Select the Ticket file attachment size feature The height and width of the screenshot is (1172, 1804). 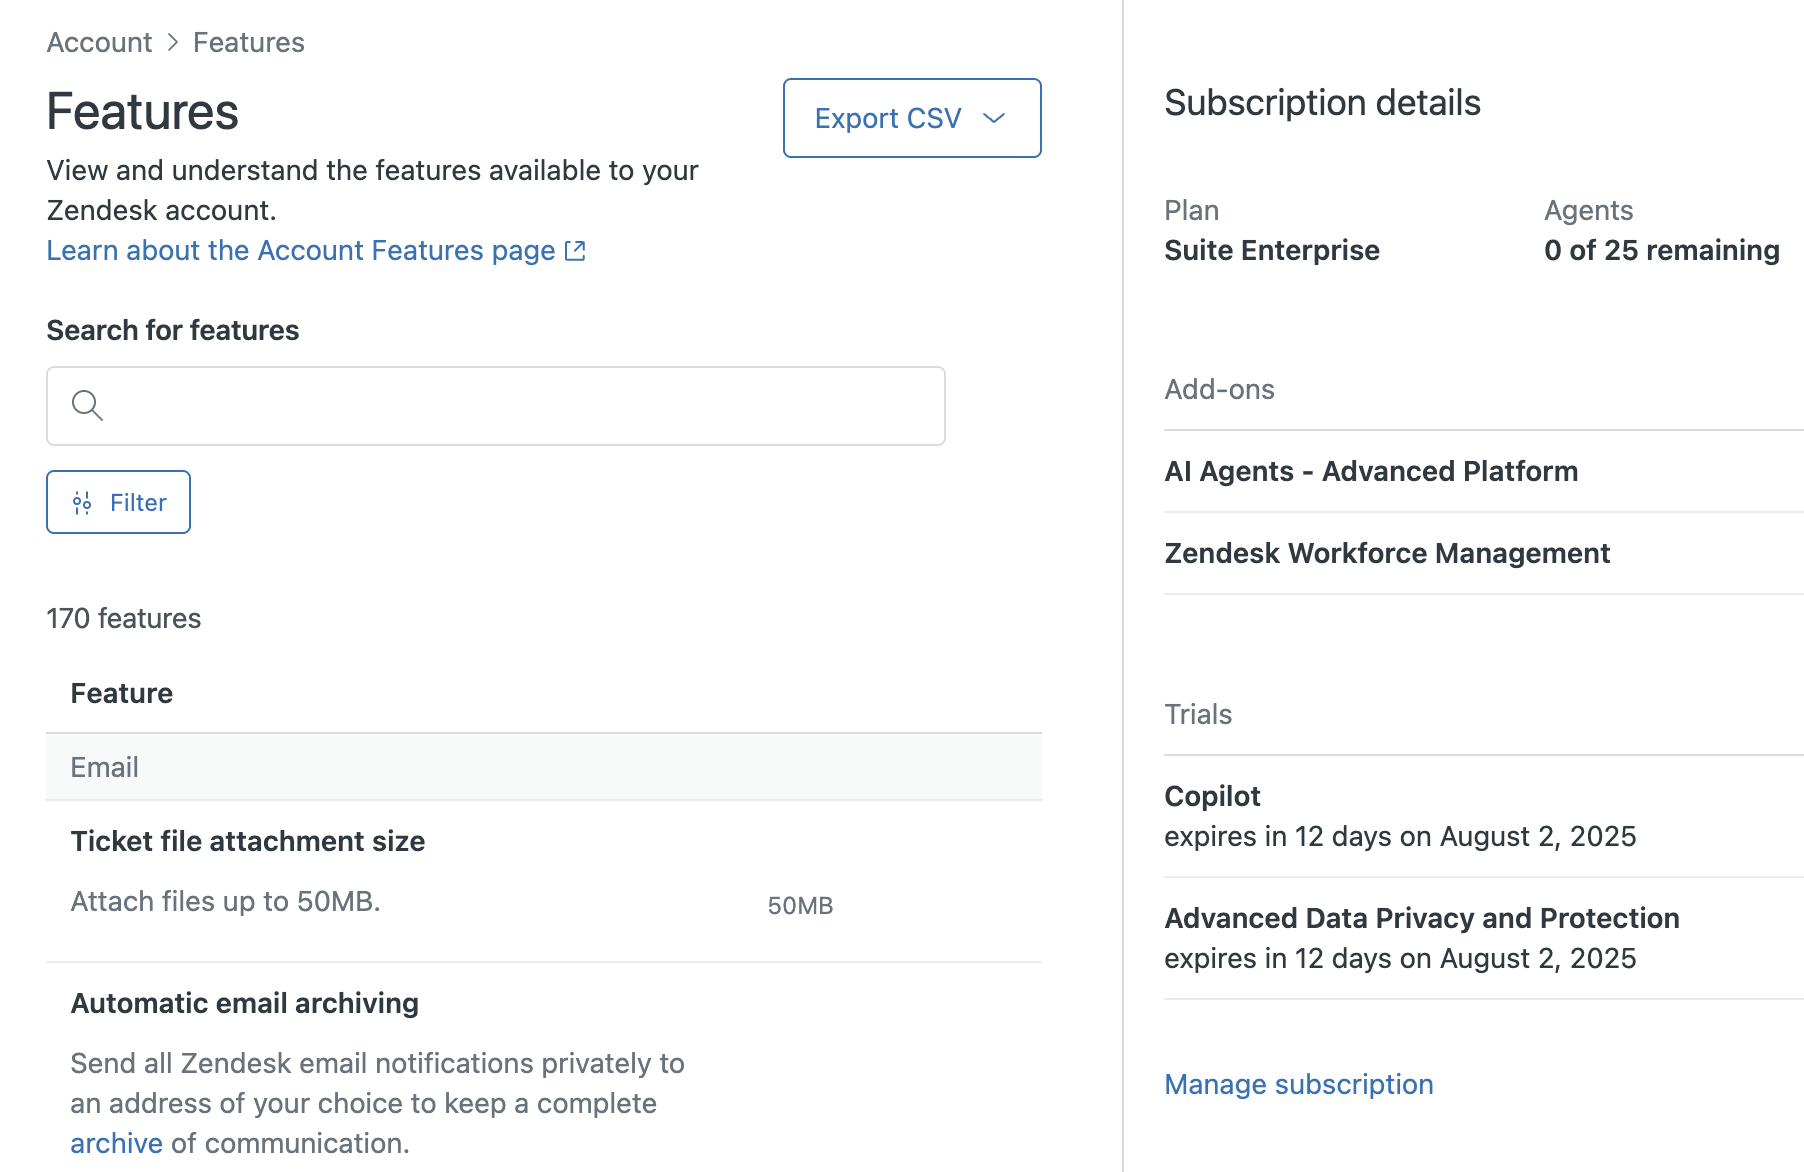(248, 841)
